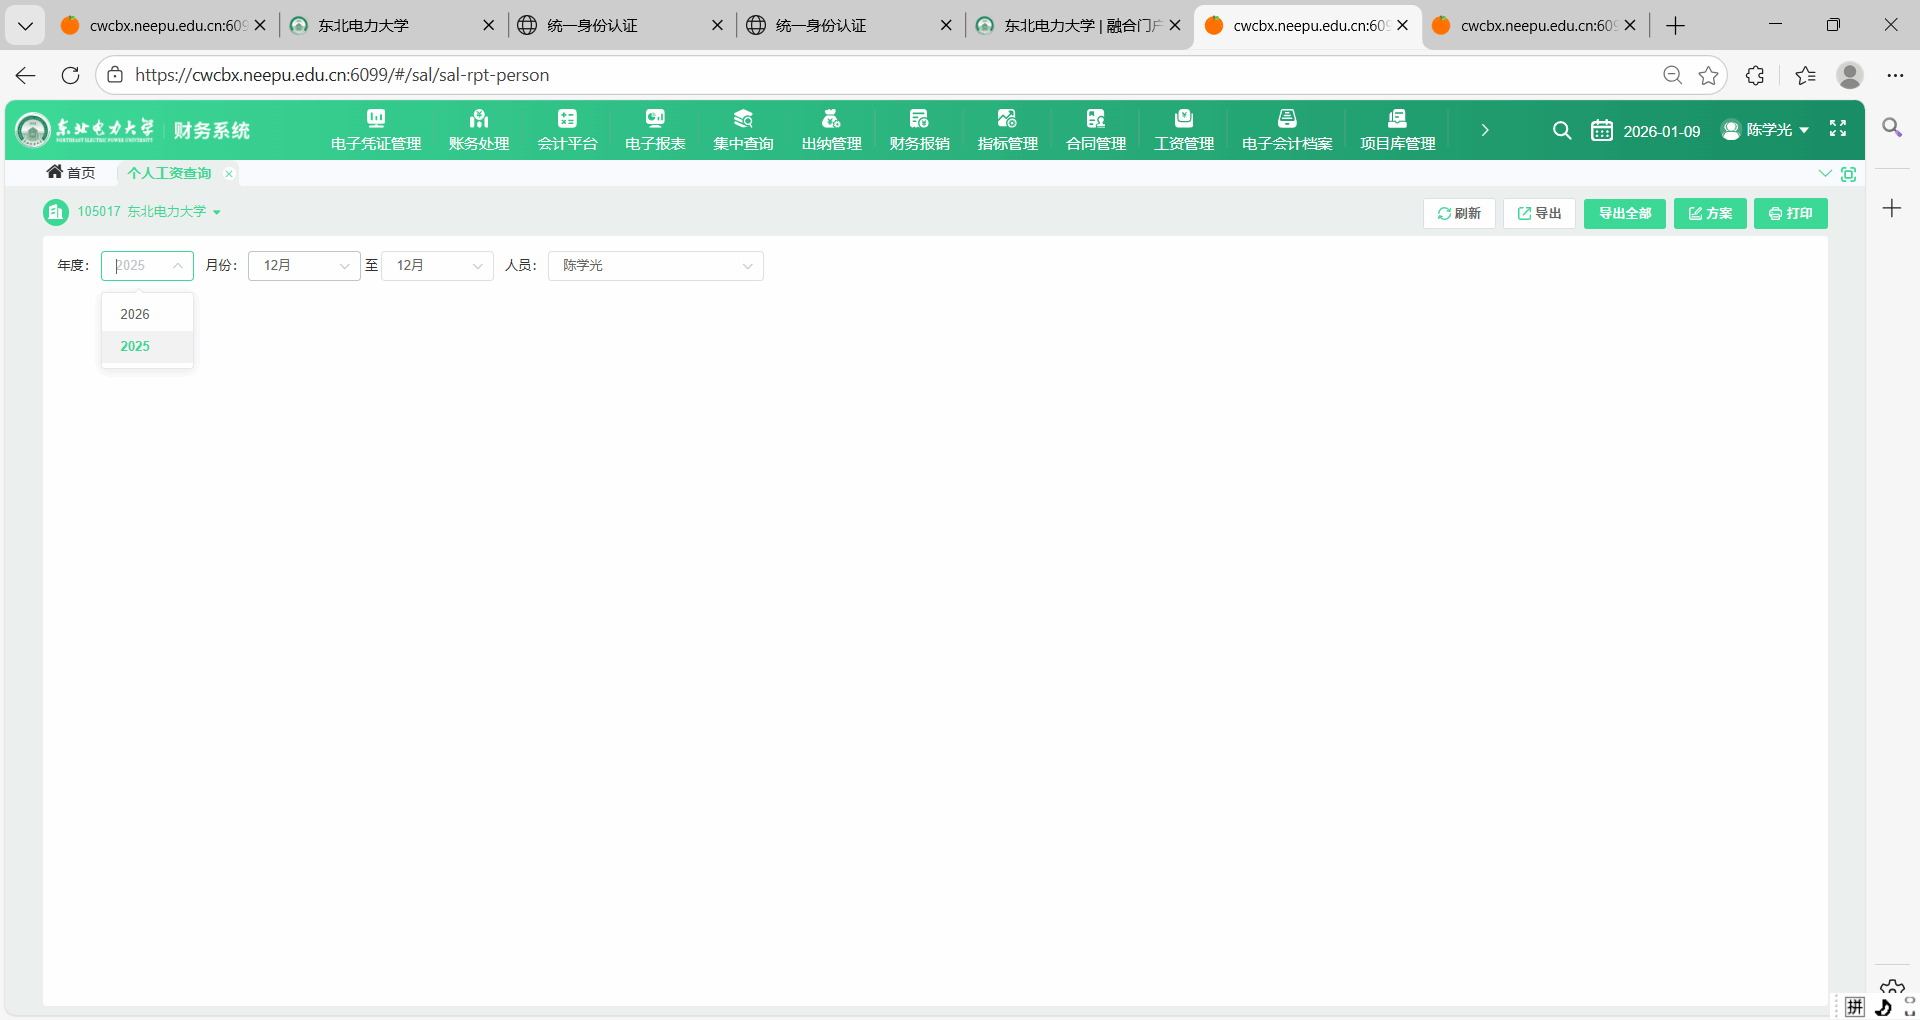Viewport: 1920px width, 1020px height.
Task: Click the 打印 button
Action: 1790,214
